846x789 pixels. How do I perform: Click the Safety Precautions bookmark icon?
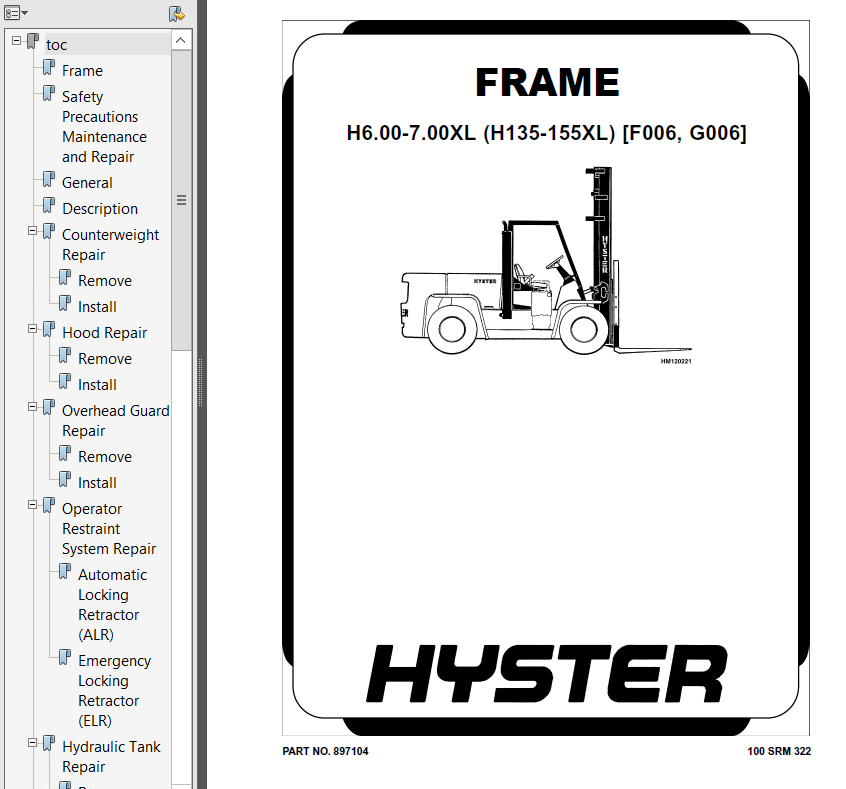point(49,93)
